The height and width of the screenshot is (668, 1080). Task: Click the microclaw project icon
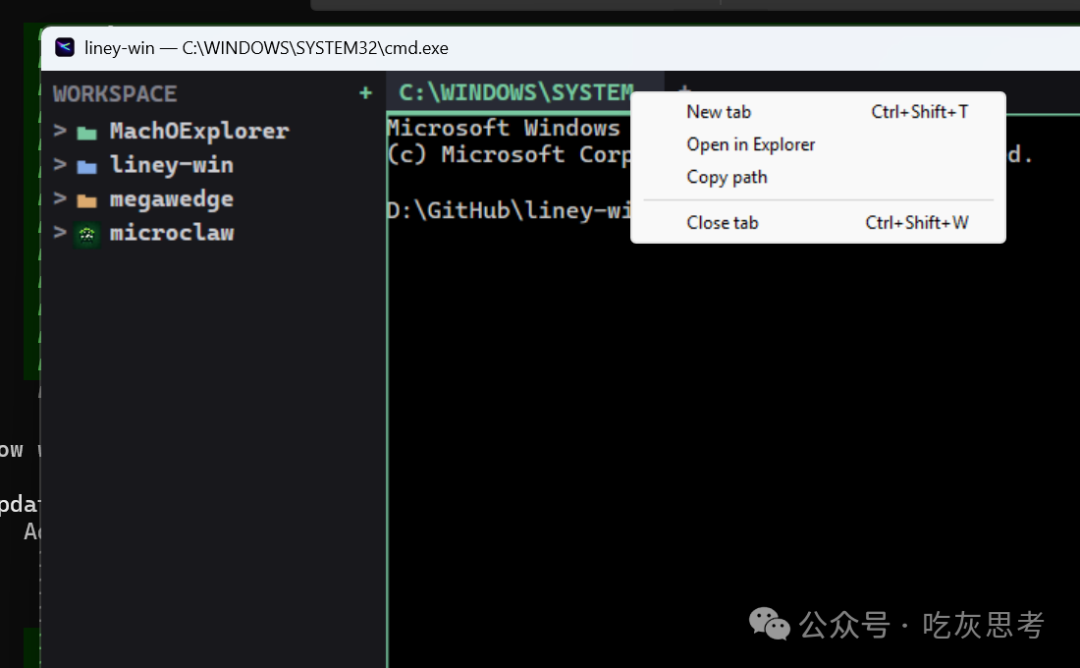pyautogui.click(x=87, y=234)
